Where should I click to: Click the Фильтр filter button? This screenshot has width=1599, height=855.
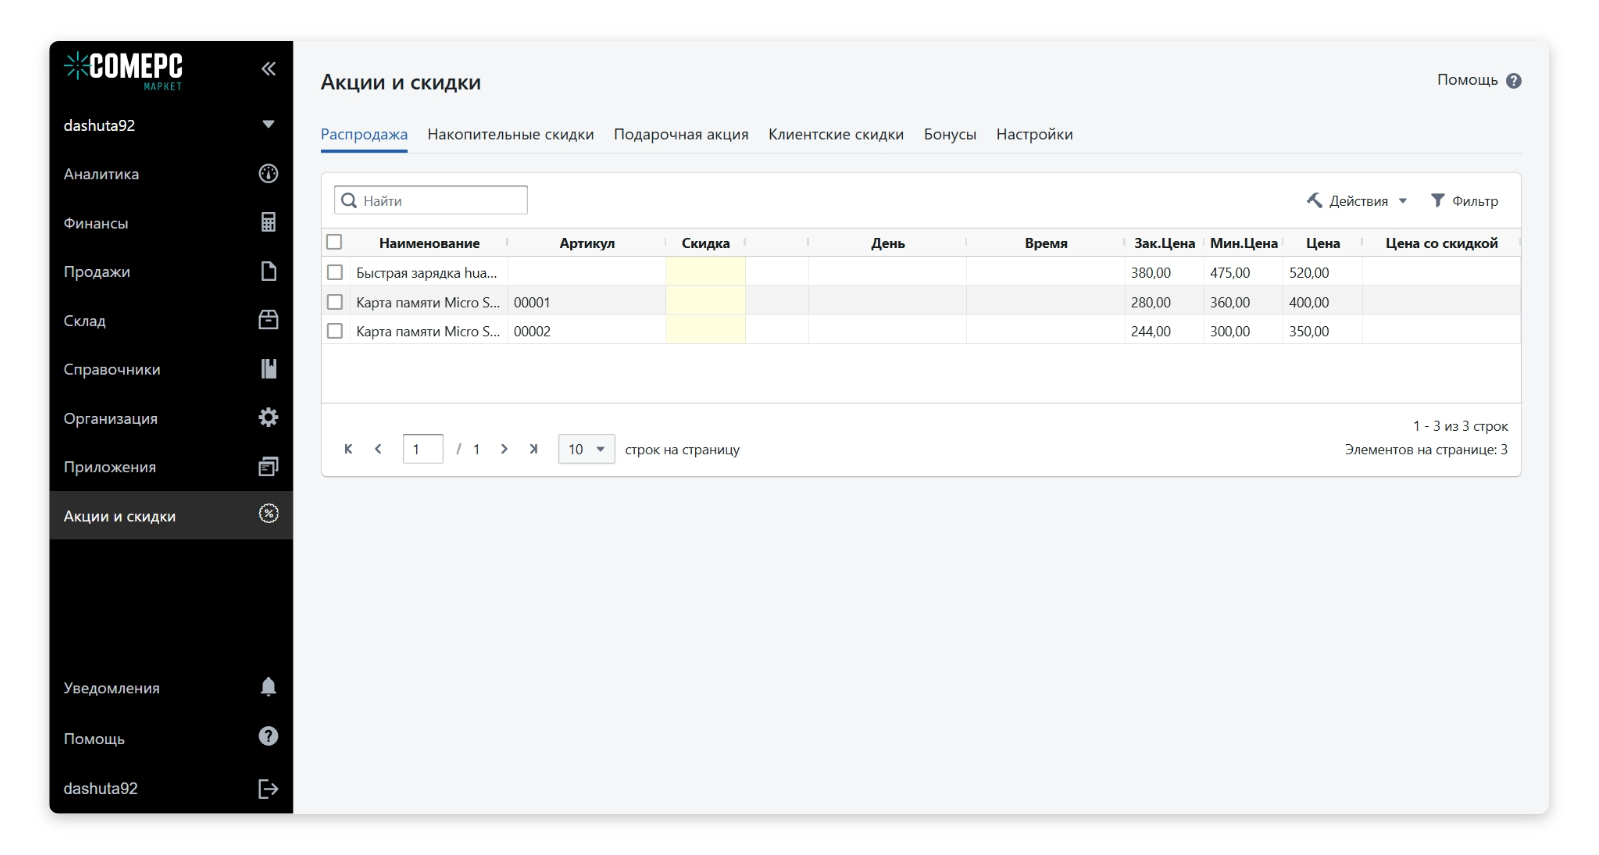[1464, 201]
